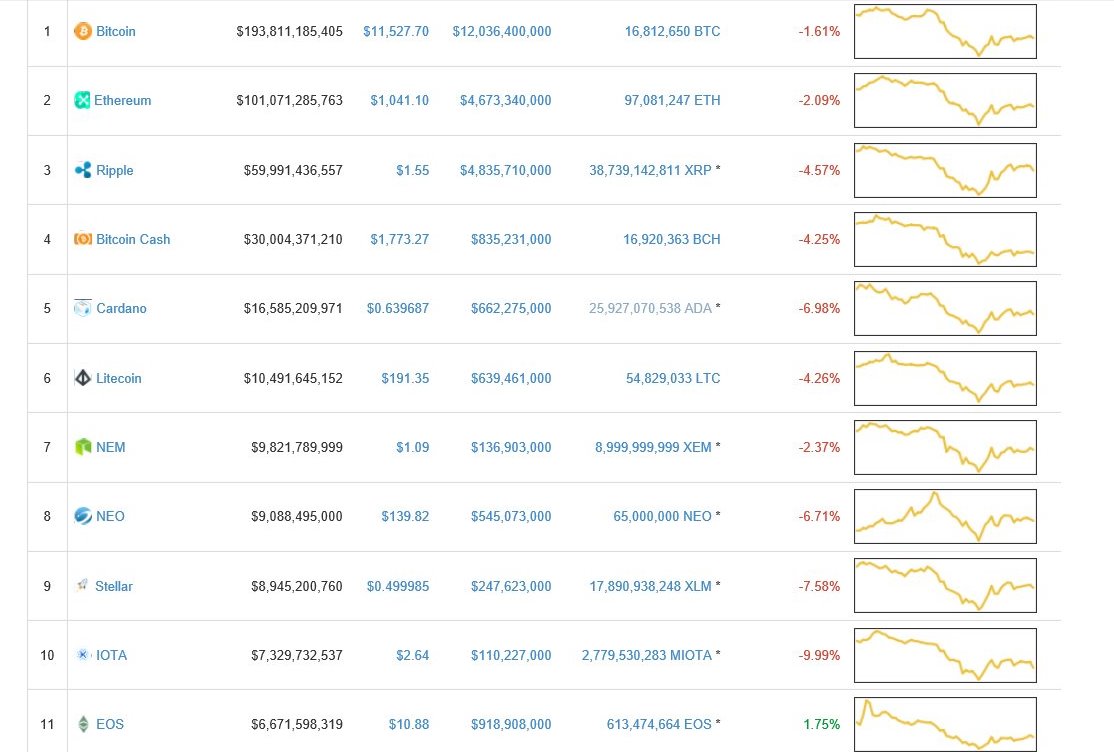1114x752 pixels.
Task: Click the IOTA logo icon
Action: [x=83, y=655]
